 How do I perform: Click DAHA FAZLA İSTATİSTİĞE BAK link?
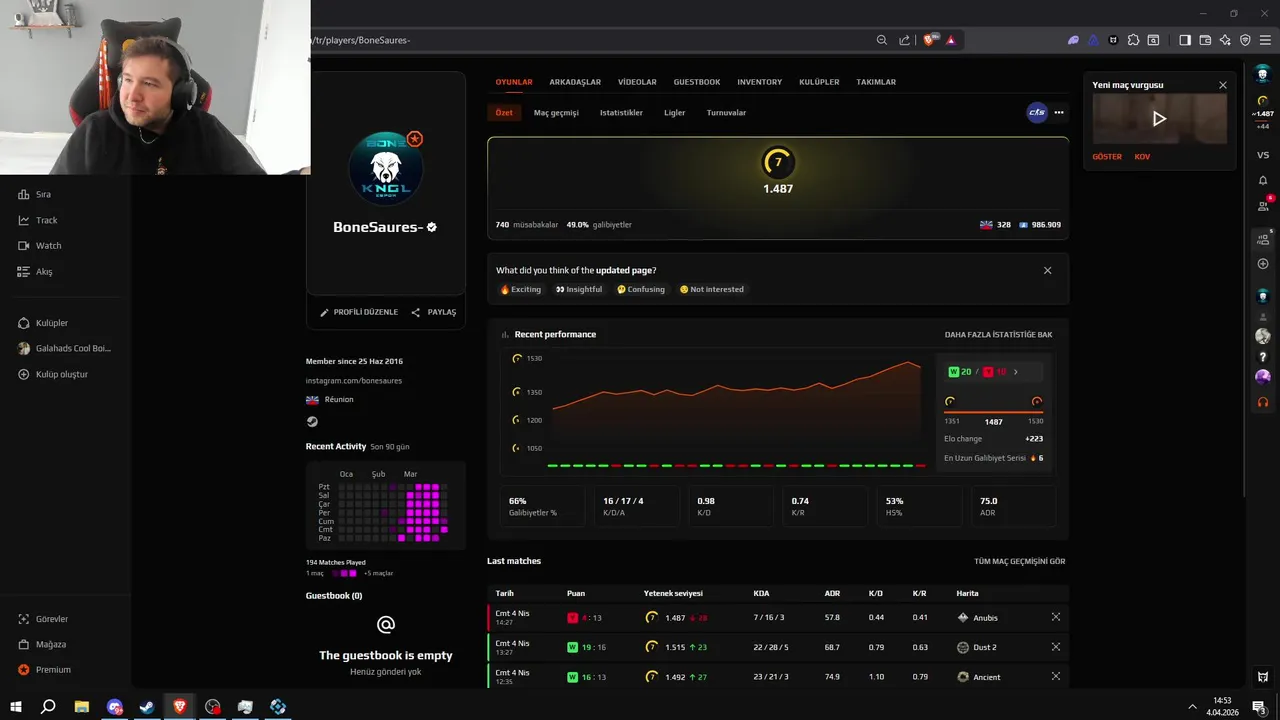tap(998, 334)
